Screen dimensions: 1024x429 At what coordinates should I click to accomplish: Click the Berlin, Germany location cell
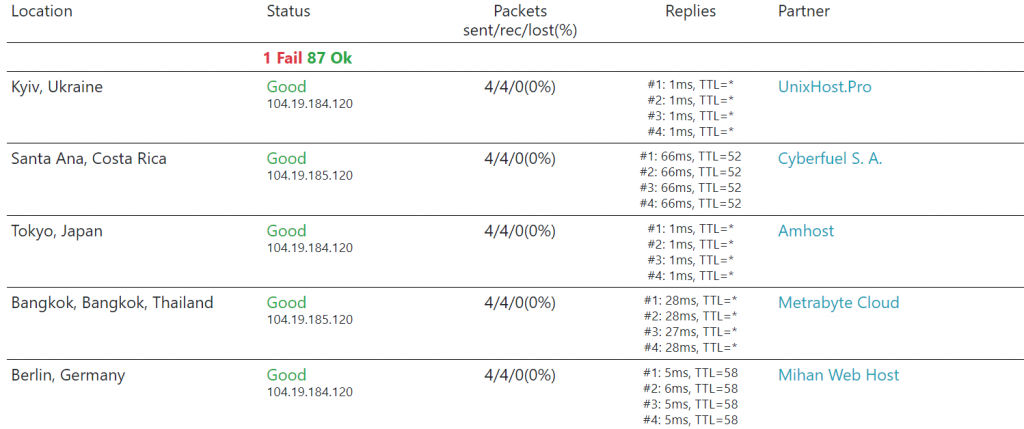pyautogui.click(x=67, y=375)
